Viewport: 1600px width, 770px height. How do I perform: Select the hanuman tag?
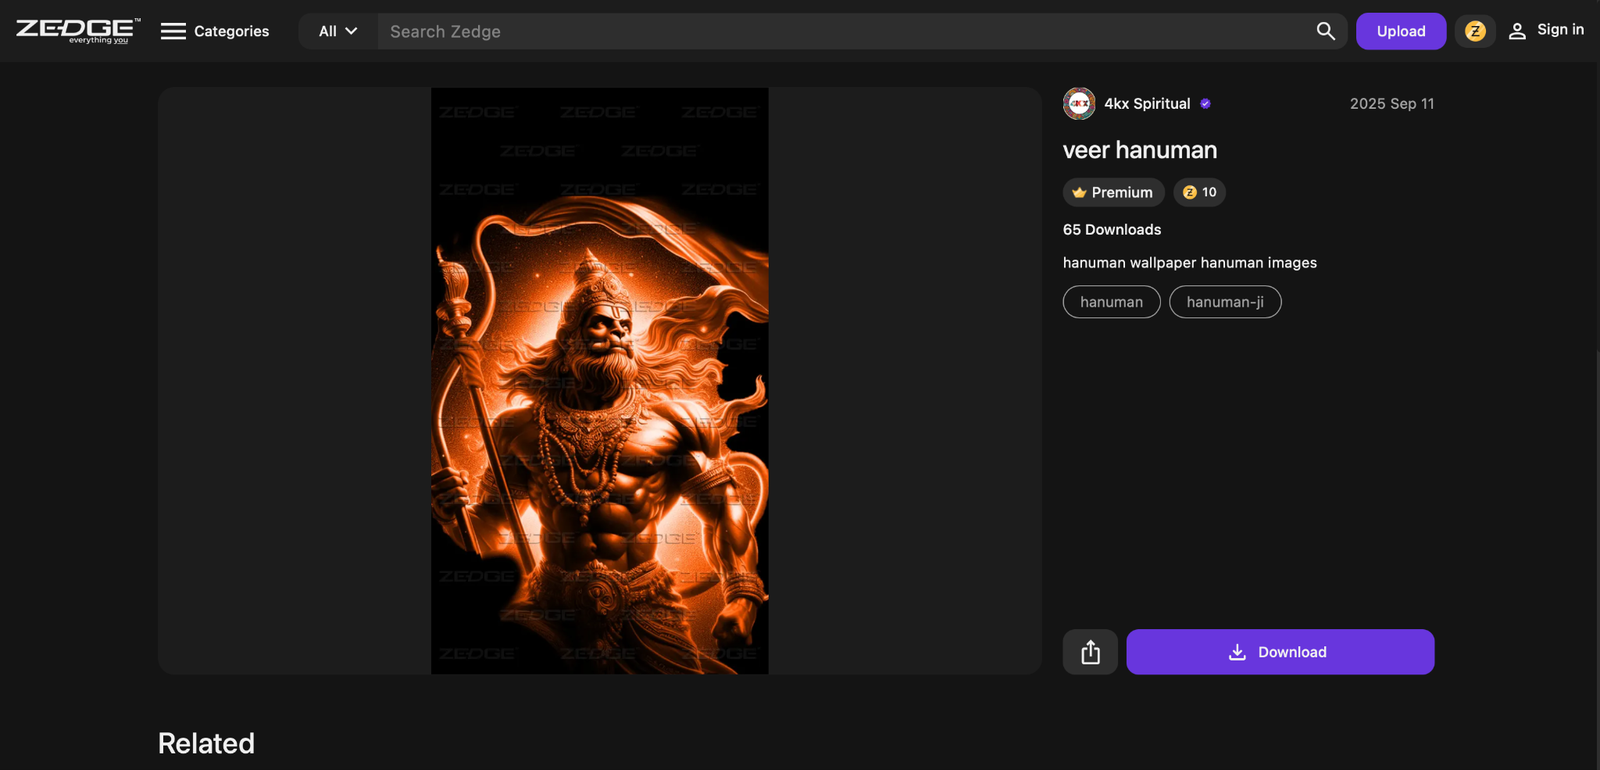[1112, 302]
